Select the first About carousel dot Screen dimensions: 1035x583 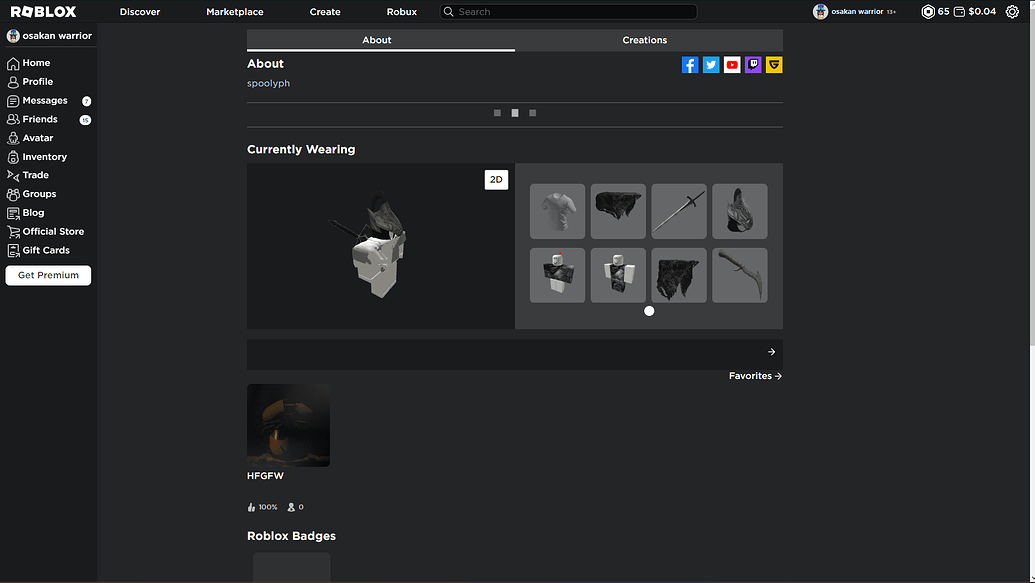tap(497, 113)
